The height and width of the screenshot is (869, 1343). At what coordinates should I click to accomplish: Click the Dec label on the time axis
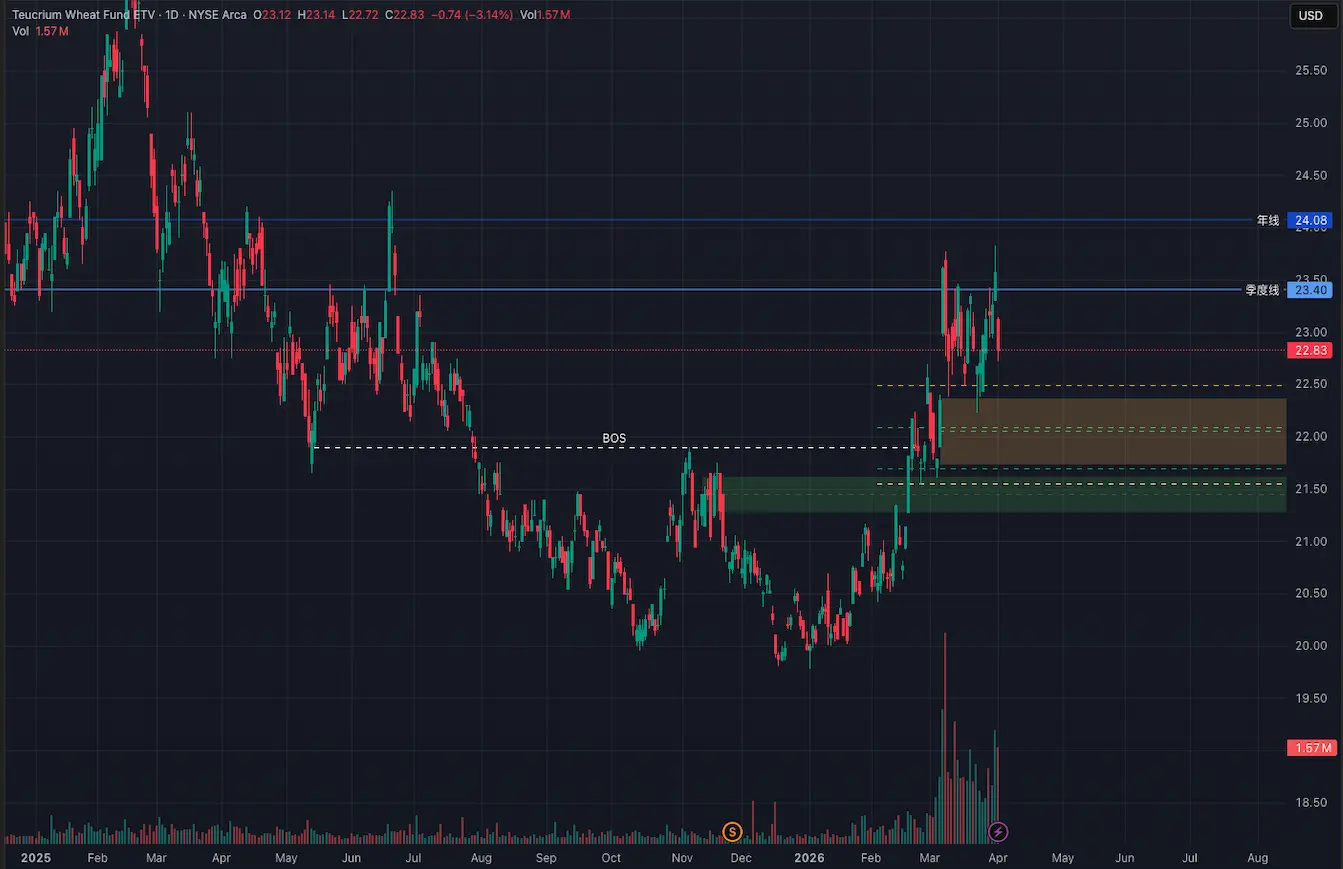pos(741,858)
